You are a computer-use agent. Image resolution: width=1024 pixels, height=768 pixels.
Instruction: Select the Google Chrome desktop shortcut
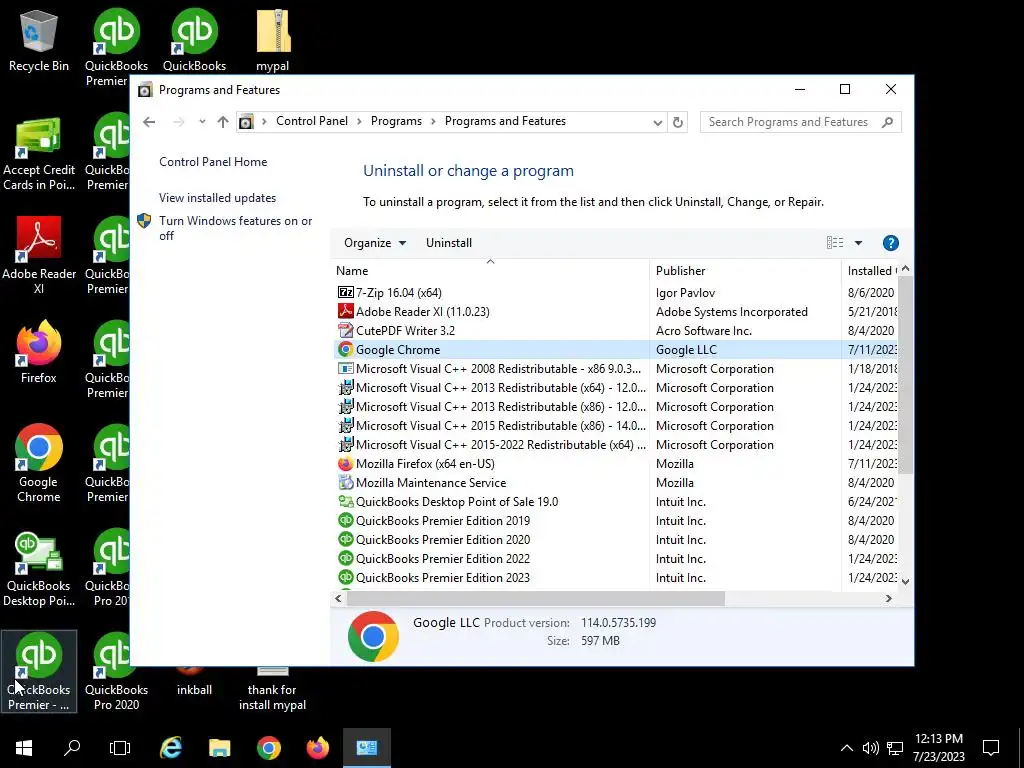pos(39,463)
